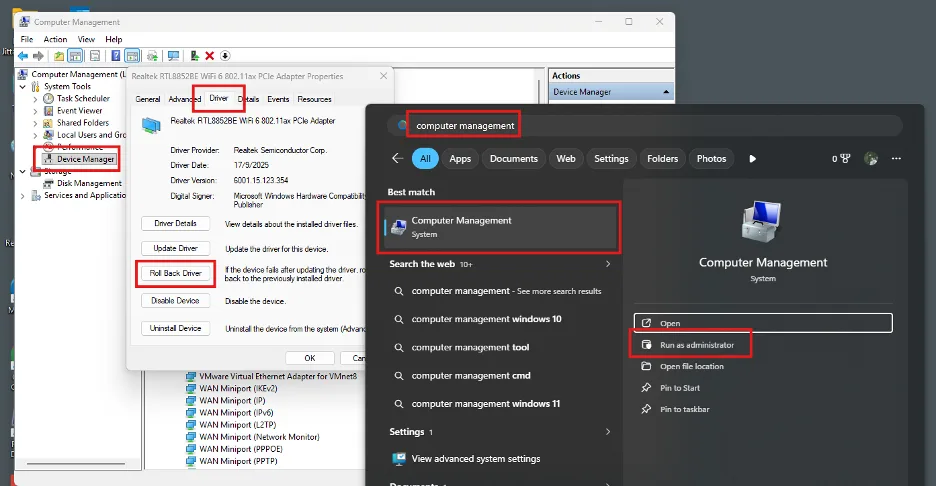Open the blue Help question-mark icon
This screenshot has width=936, height=486.
pos(116,56)
